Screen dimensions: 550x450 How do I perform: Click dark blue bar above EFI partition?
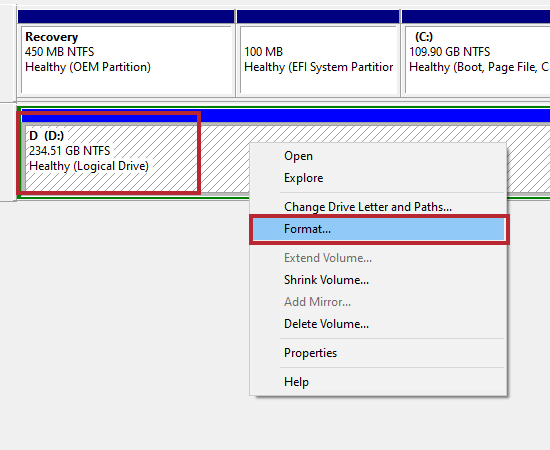318,16
